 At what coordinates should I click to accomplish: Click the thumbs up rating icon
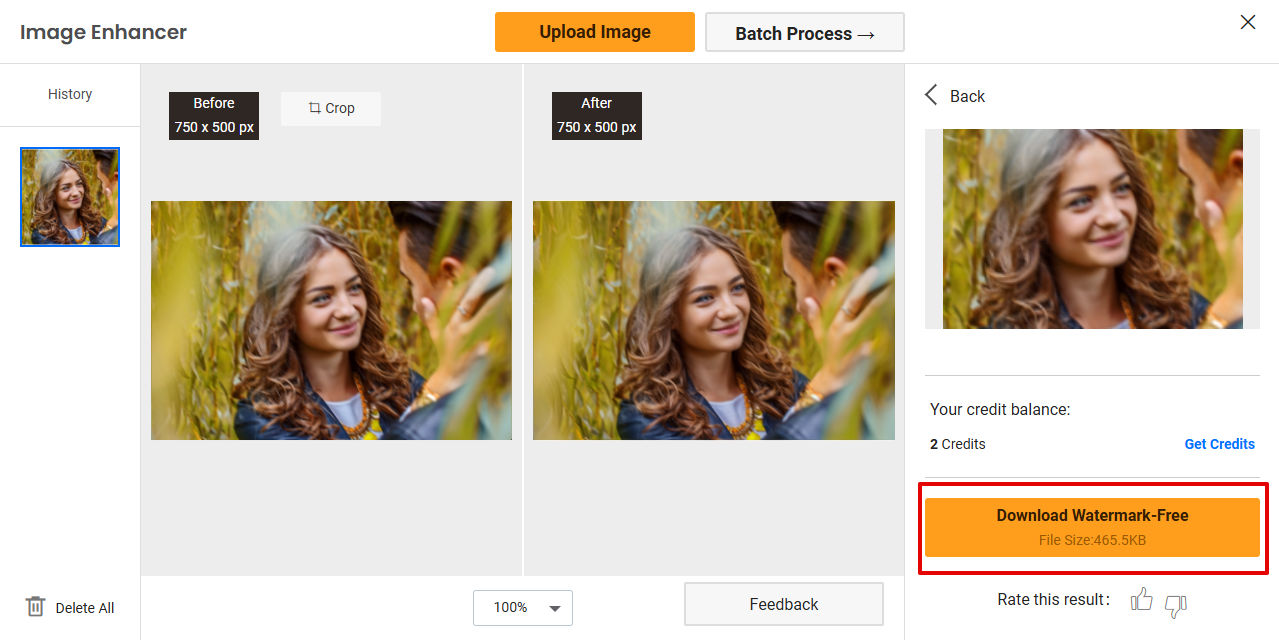1141,600
